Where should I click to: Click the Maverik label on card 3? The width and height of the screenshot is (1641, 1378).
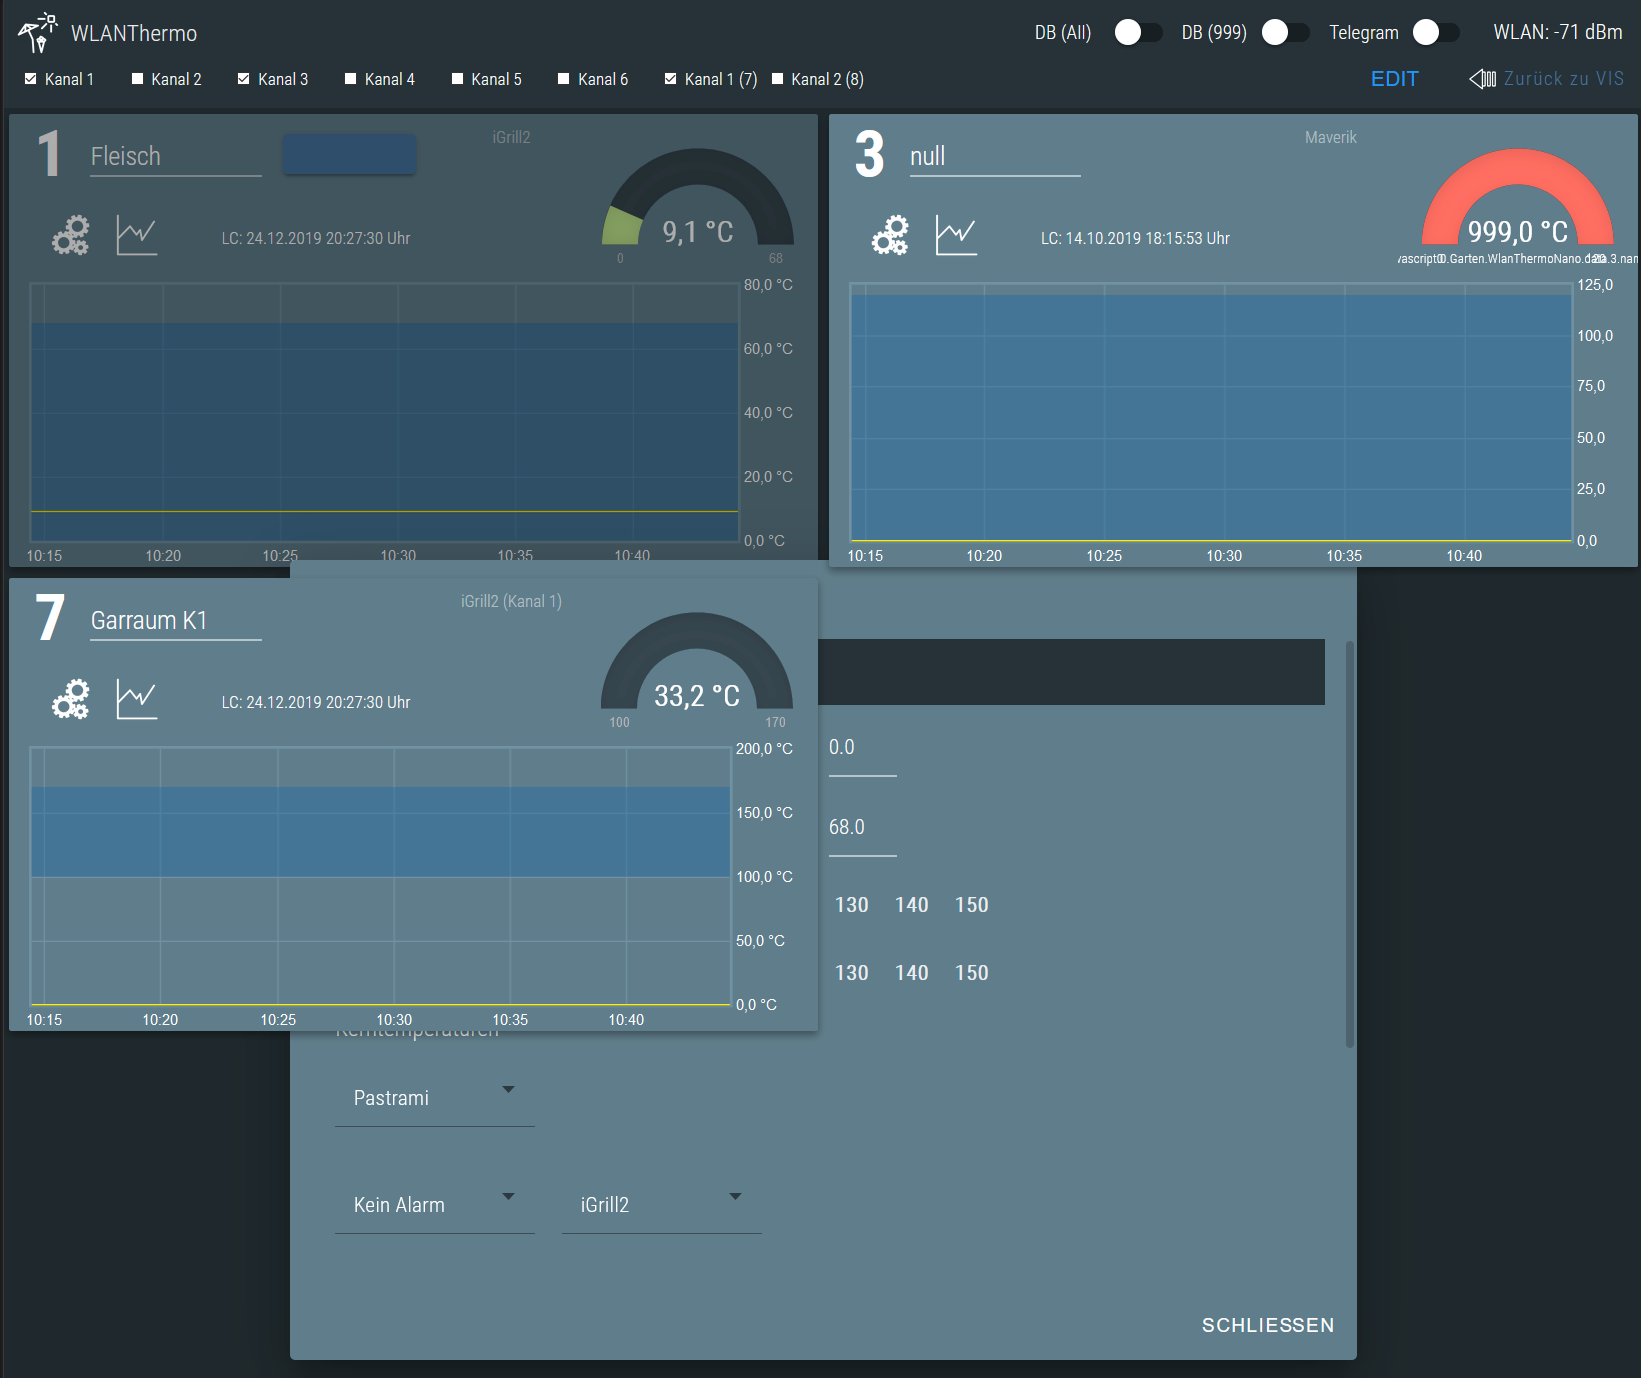1331,137
